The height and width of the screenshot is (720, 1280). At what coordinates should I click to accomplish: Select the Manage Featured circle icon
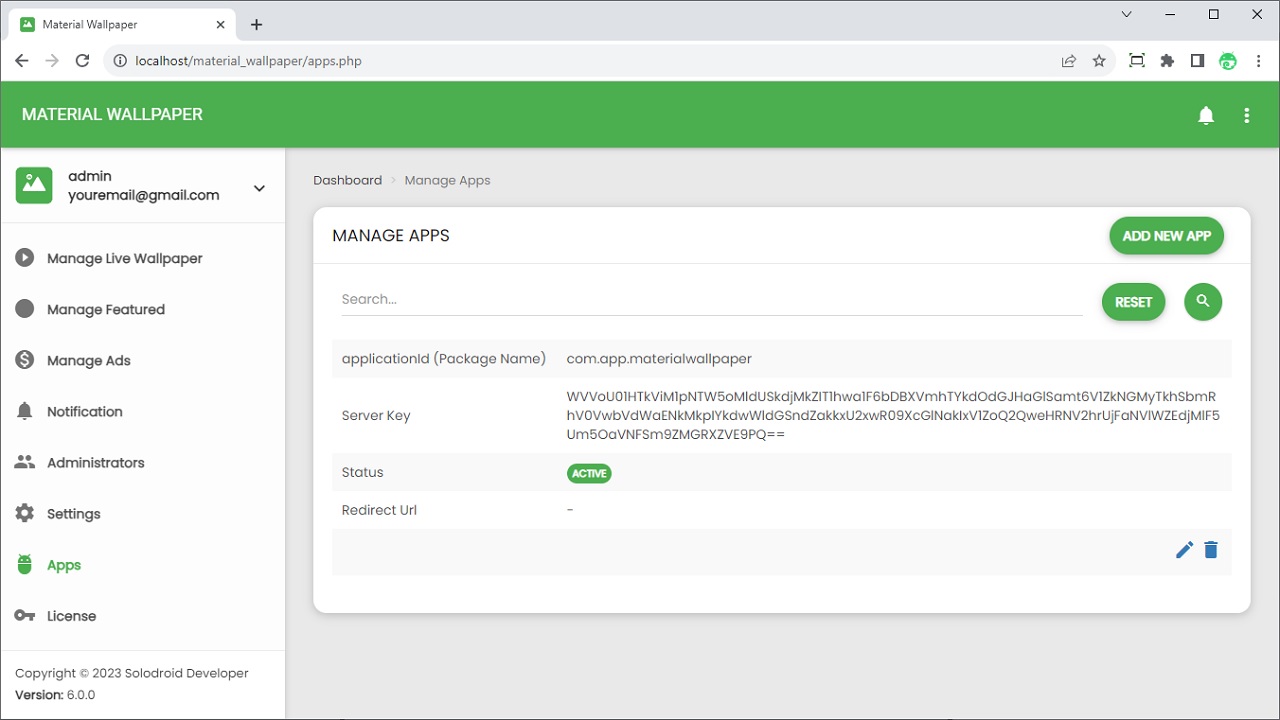tap(24, 308)
